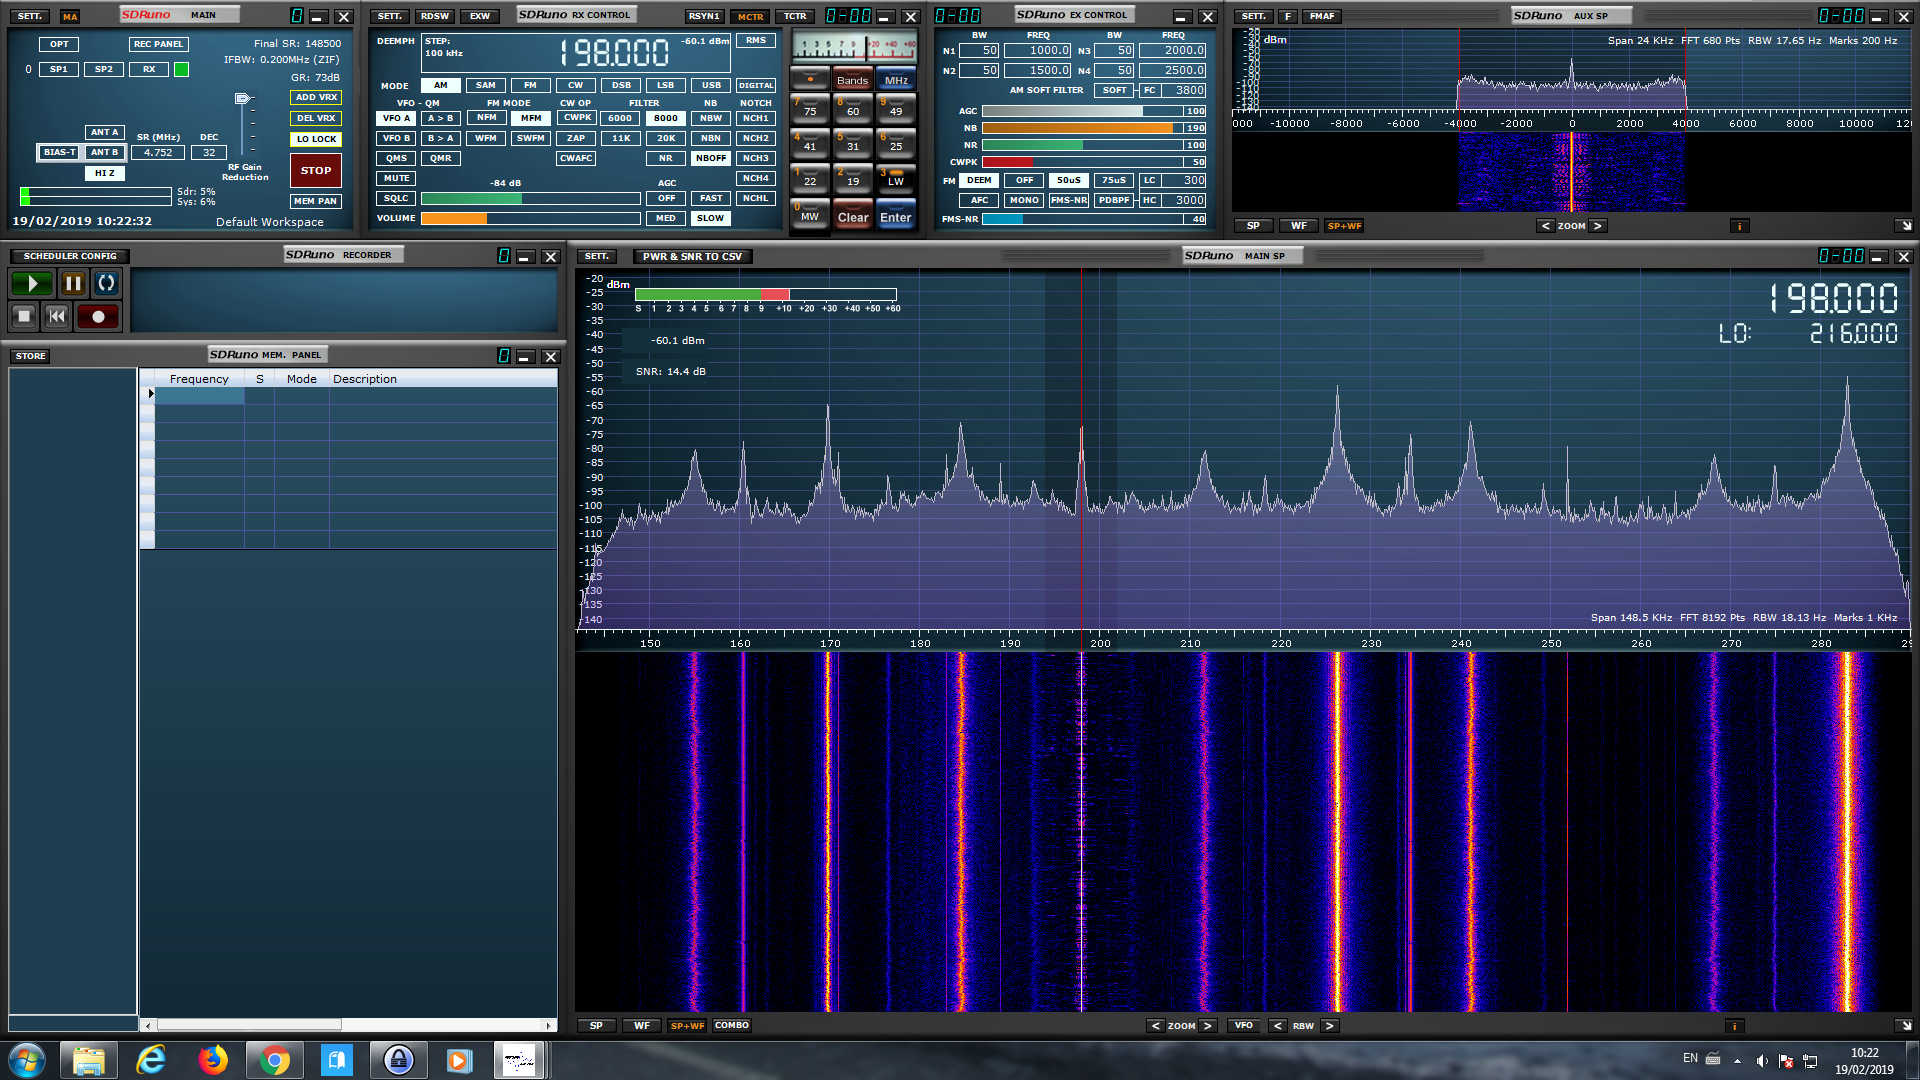The width and height of the screenshot is (1920, 1080).
Task: Click the memory panel horizontal scrollbar
Action: click(348, 1025)
